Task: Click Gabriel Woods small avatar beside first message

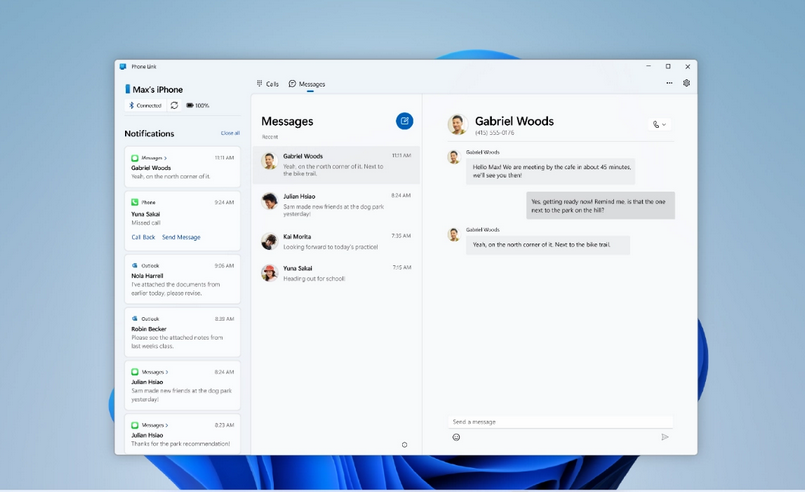Action: coord(453,157)
